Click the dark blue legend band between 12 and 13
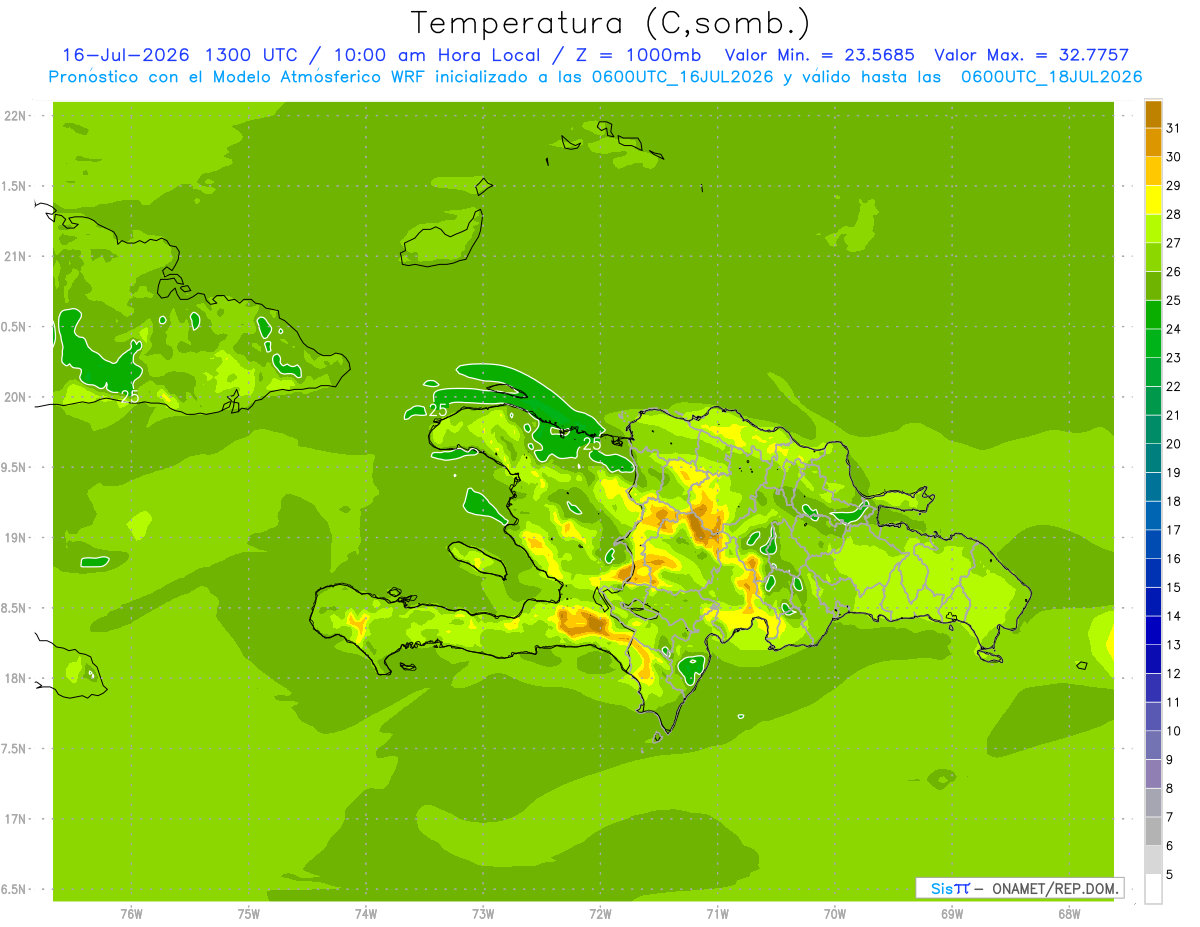Viewport: 1200px width, 927px height. pos(1153,659)
